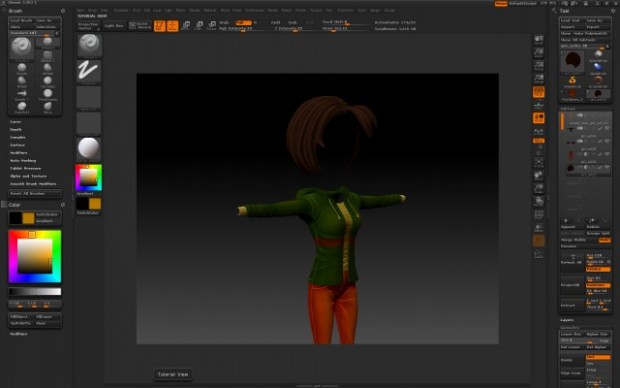Toggle eye visibility of last SubTool row
Viewport: 620px width, 388px height.
click(607, 167)
